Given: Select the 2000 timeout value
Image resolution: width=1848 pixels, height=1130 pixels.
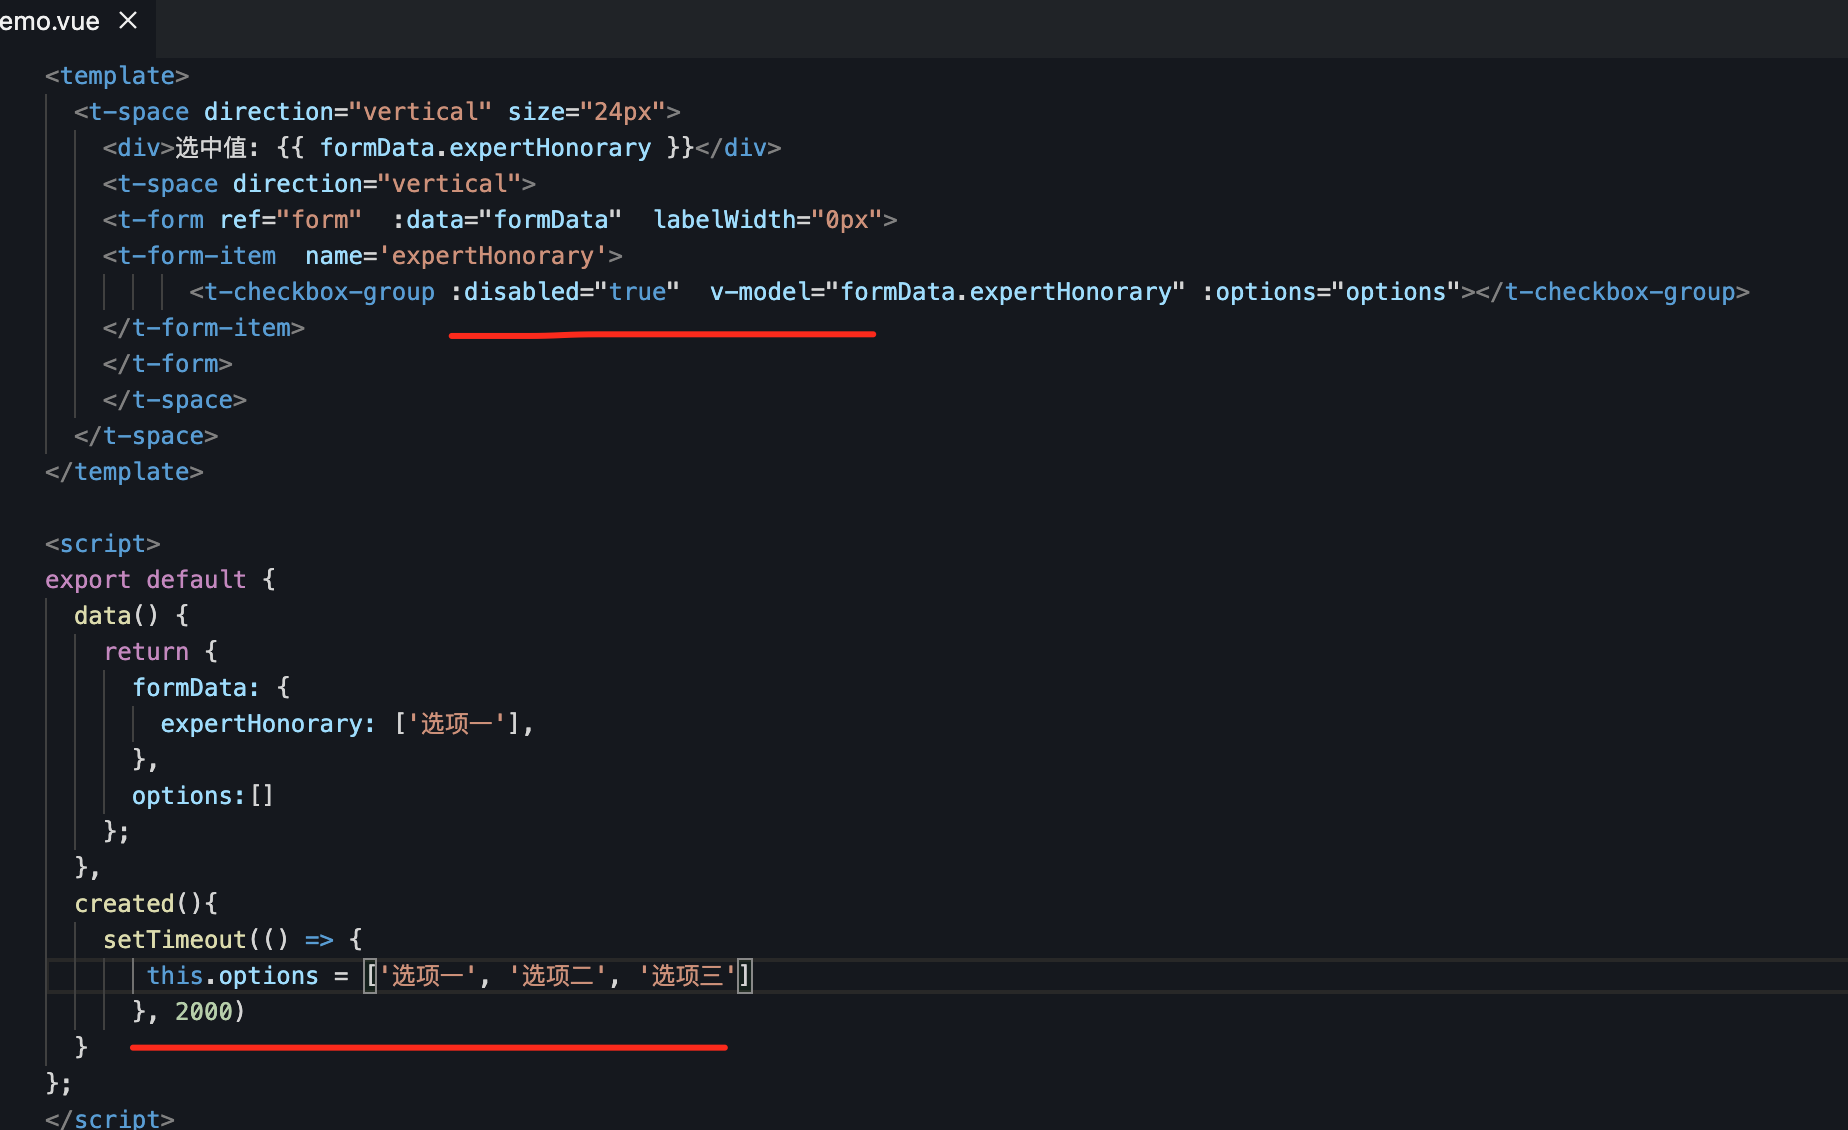Looking at the screenshot, I should 205,1011.
